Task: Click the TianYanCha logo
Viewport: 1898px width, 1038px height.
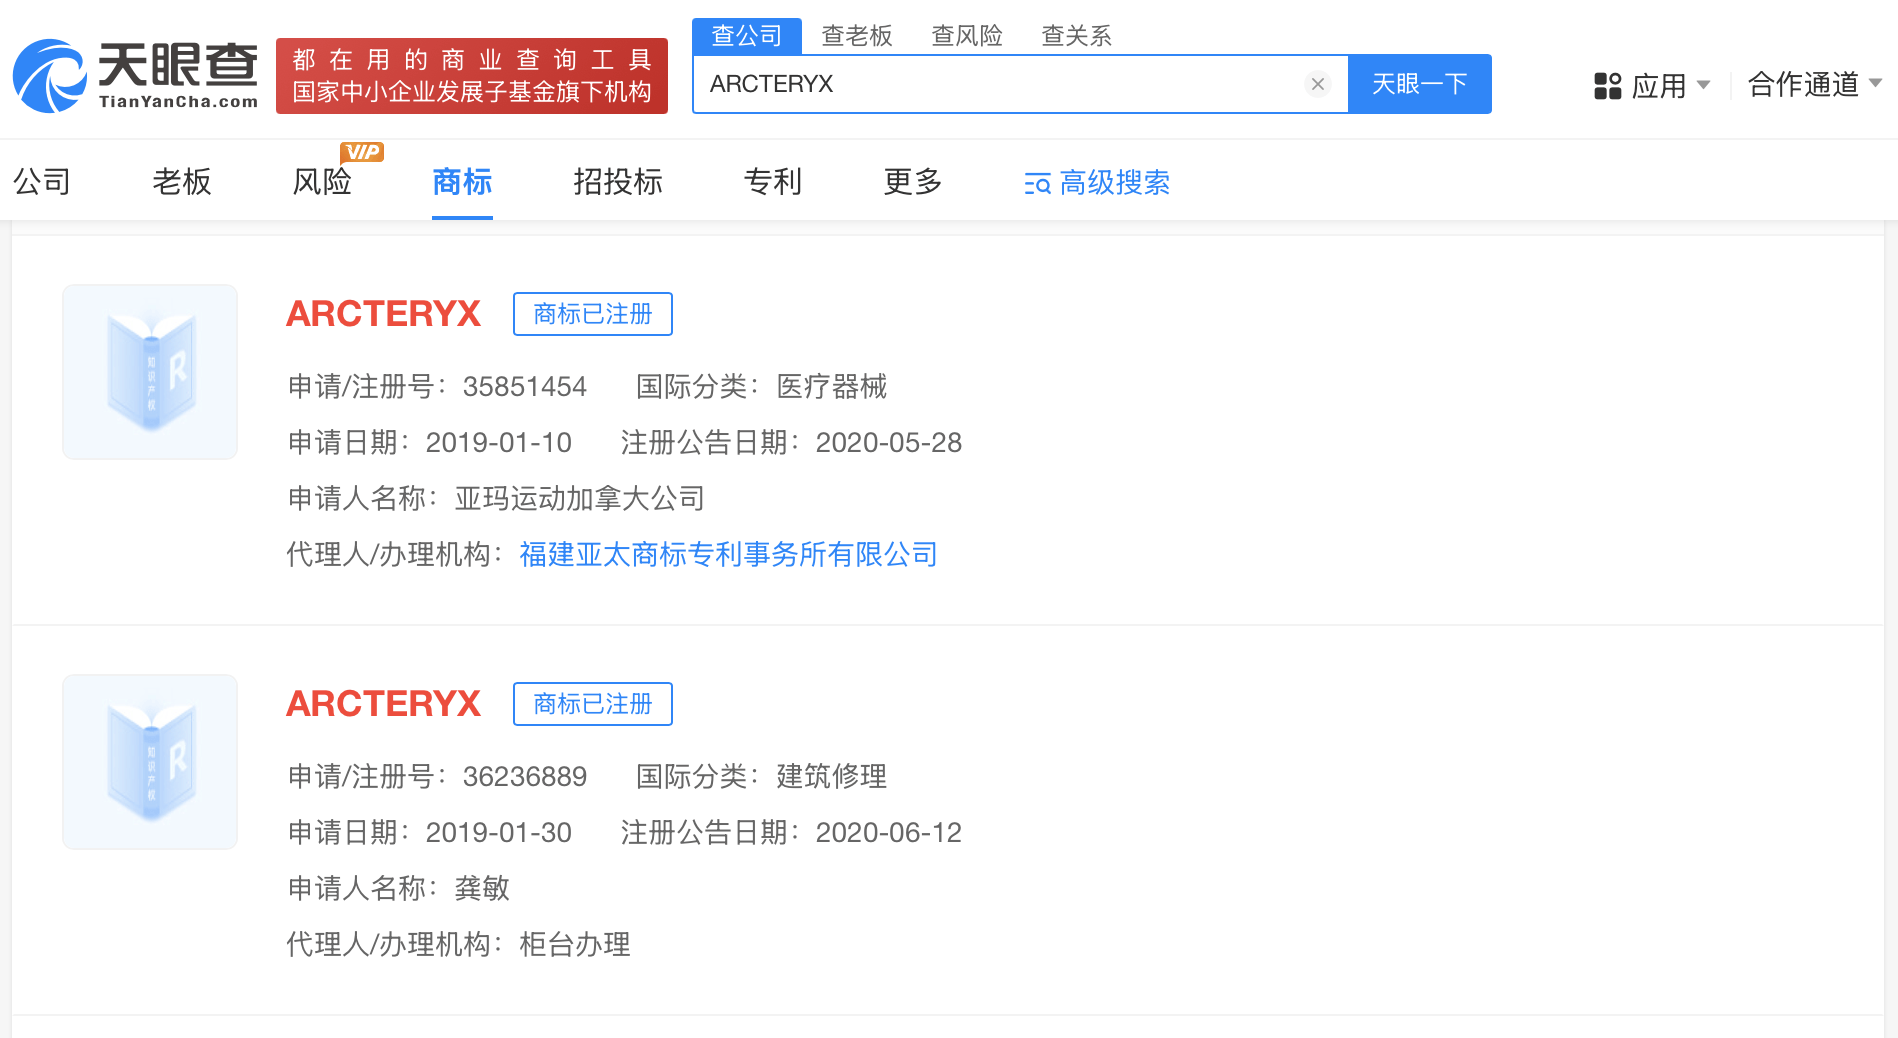Action: [136, 76]
